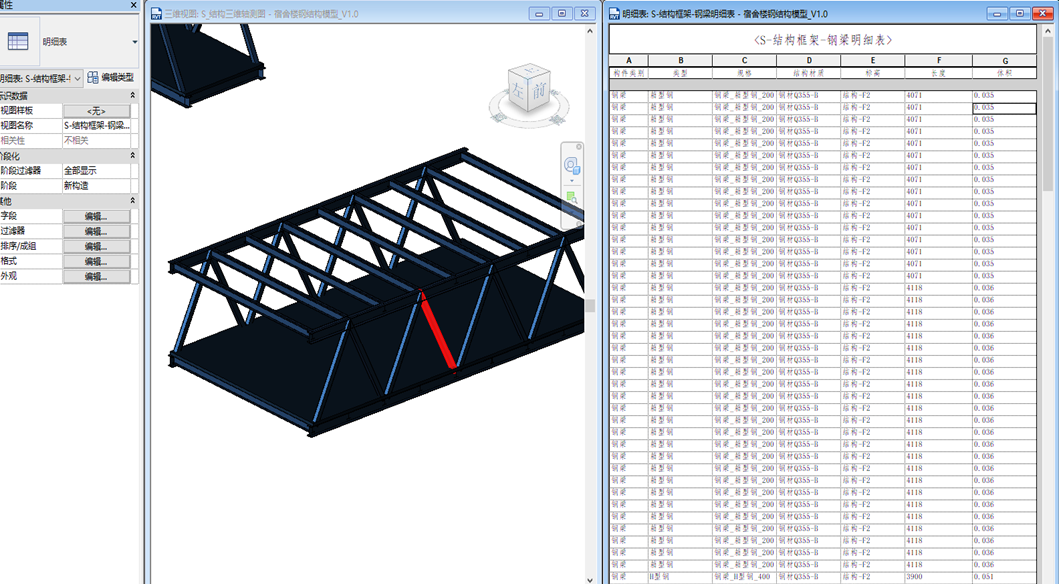This screenshot has width=1059, height=584.
Task: Select the red highlighted diagonal beam
Action: [x=437, y=331]
